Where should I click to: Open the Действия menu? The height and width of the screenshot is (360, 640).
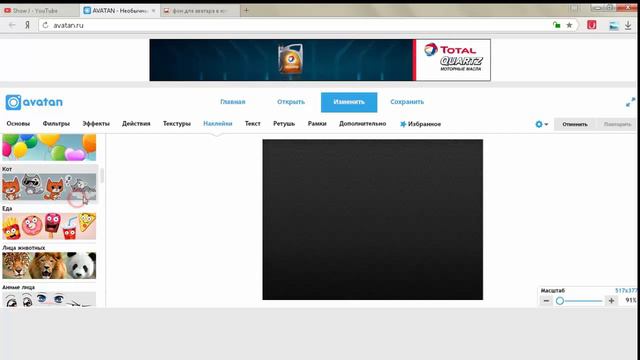(x=136, y=123)
